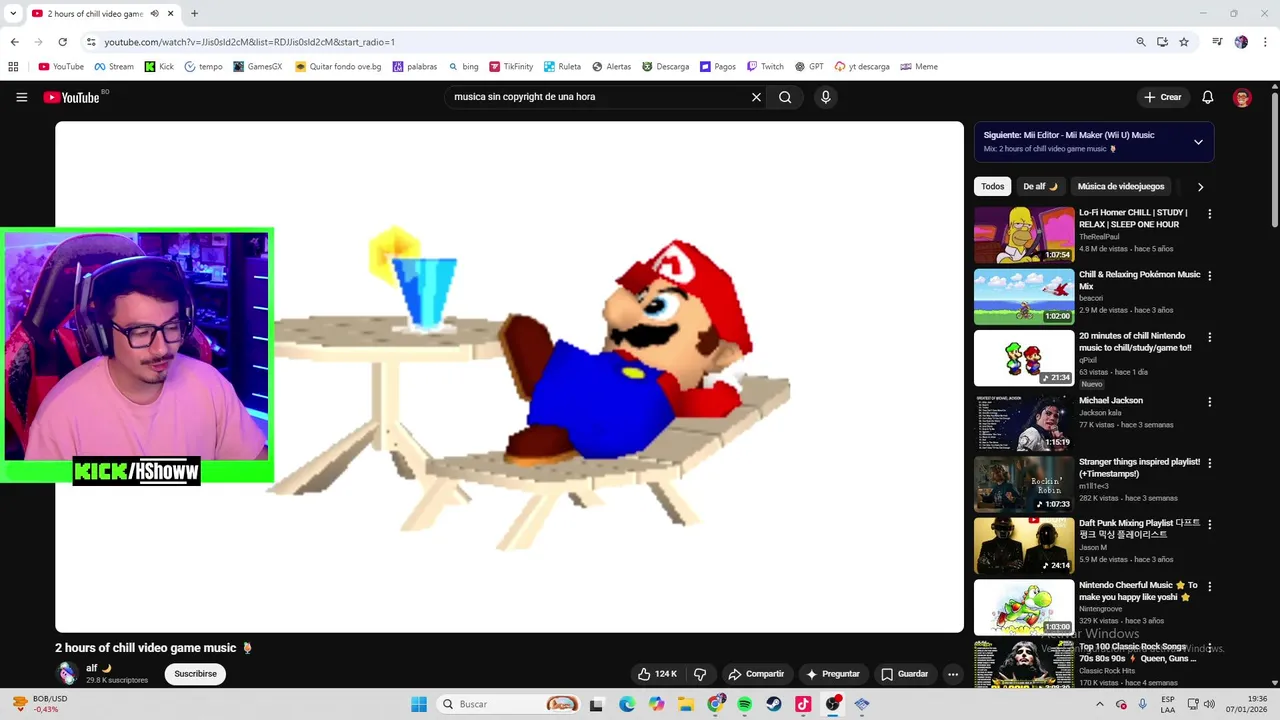Screen dimensions: 1280x720
Task: Open Michael Jackson video title
Action: [x=1110, y=400]
